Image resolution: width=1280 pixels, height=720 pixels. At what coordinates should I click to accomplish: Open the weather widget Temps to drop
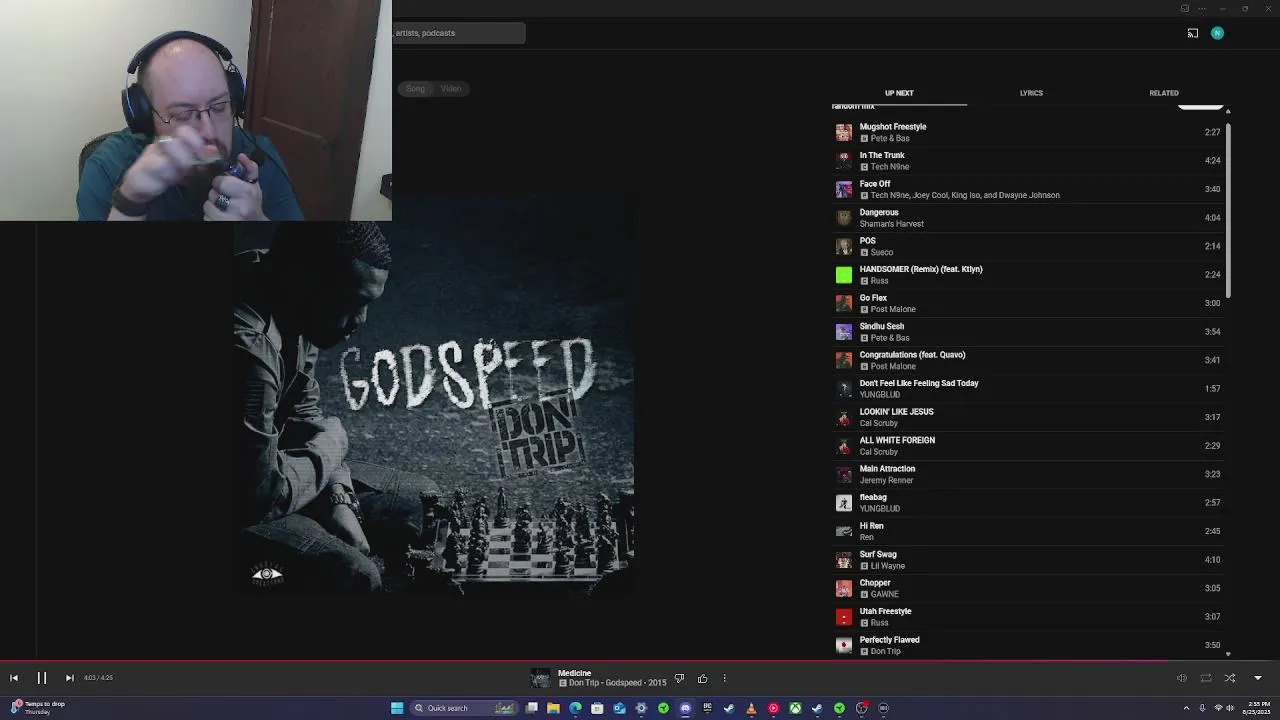pos(38,708)
